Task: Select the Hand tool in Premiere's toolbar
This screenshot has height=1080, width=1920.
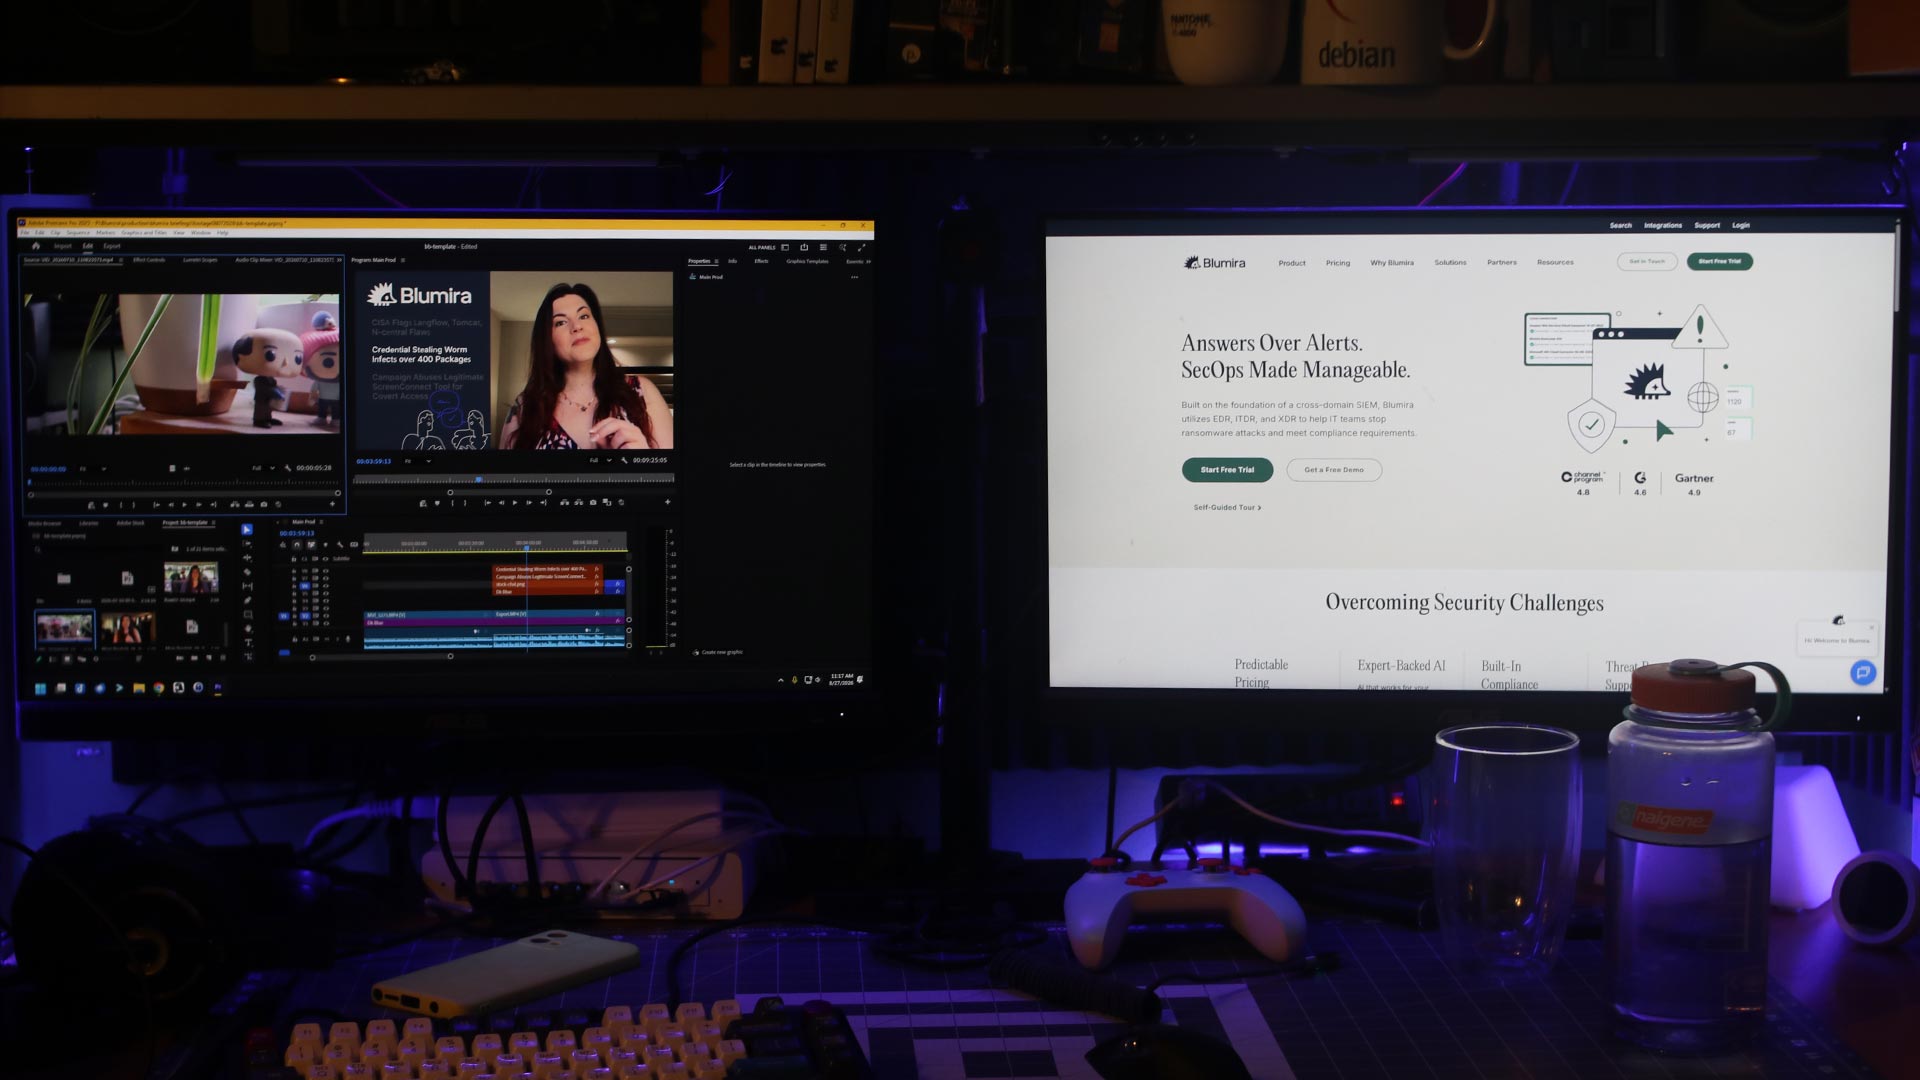Action: pyautogui.click(x=248, y=629)
